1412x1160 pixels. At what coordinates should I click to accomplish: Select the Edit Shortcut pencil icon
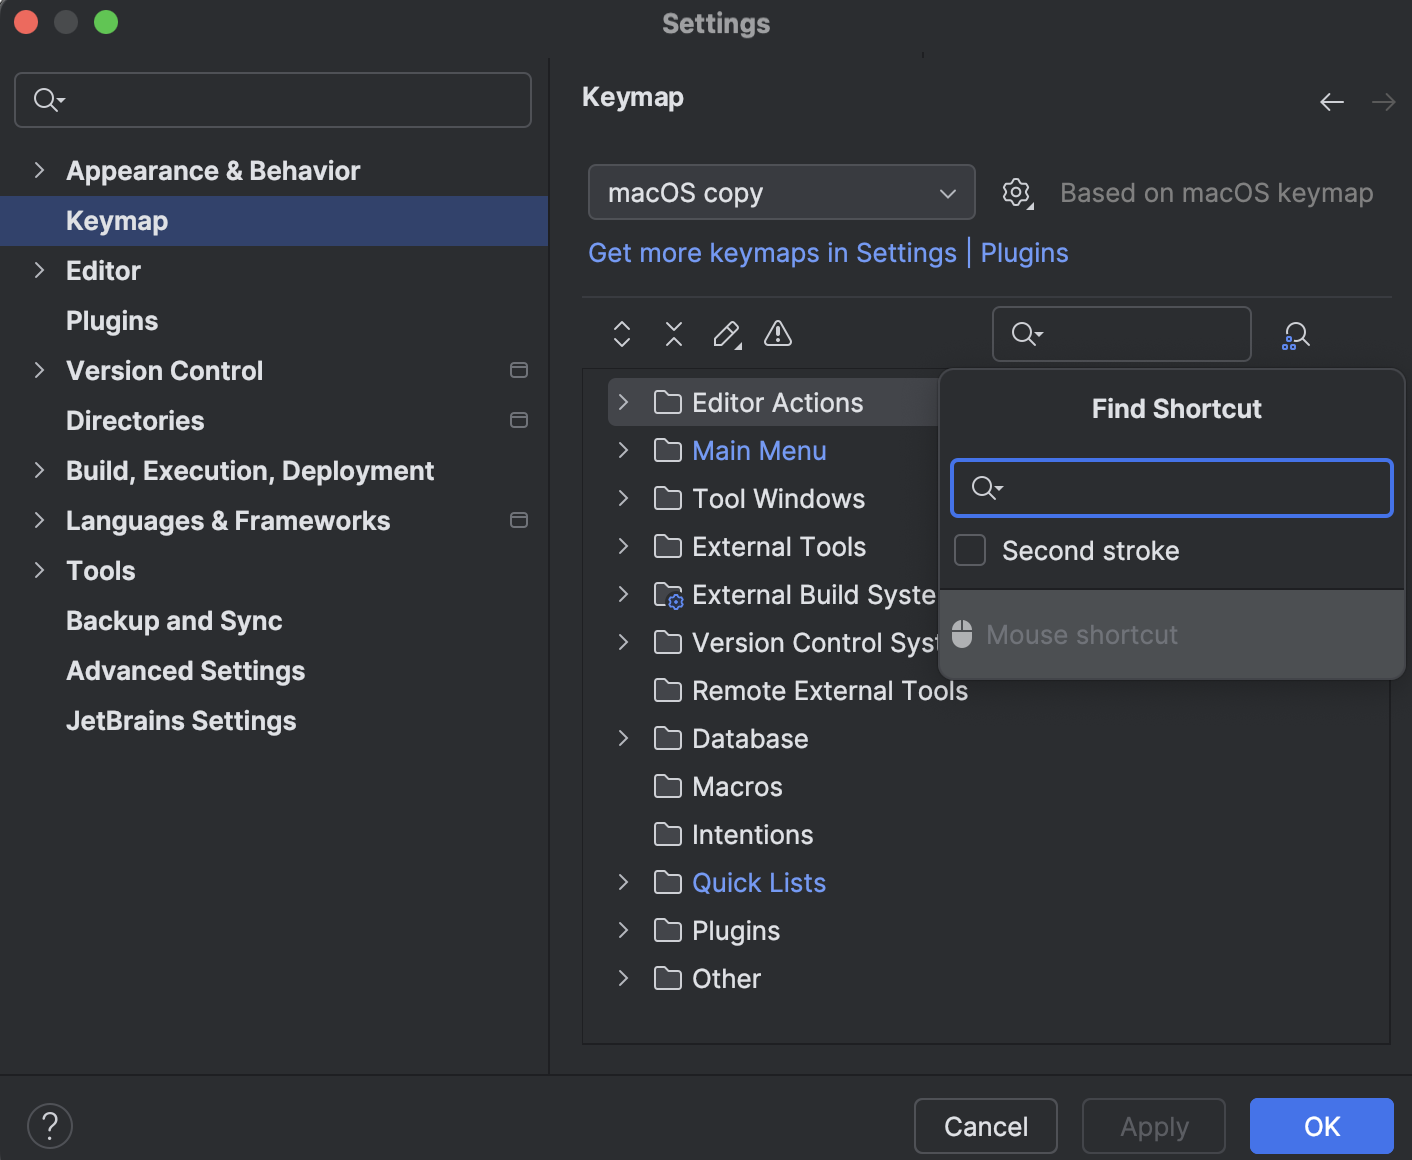pyautogui.click(x=726, y=334)
